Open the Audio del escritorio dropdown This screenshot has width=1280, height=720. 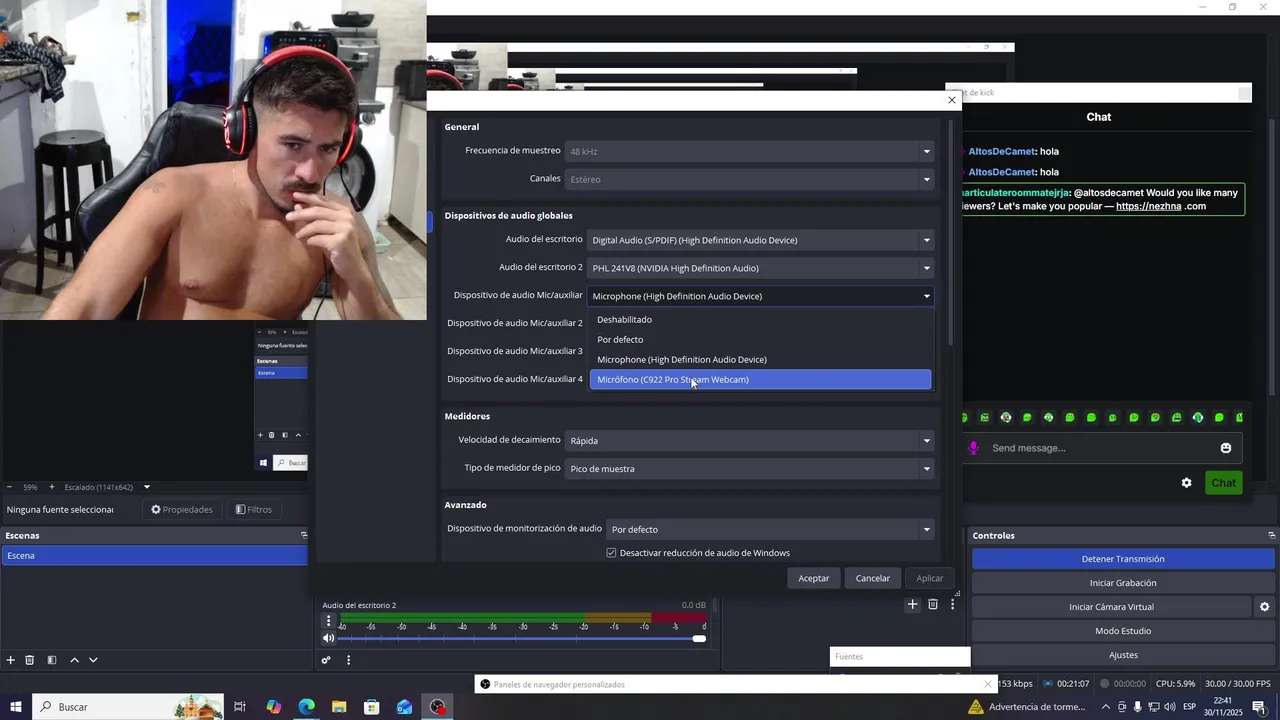760,240
